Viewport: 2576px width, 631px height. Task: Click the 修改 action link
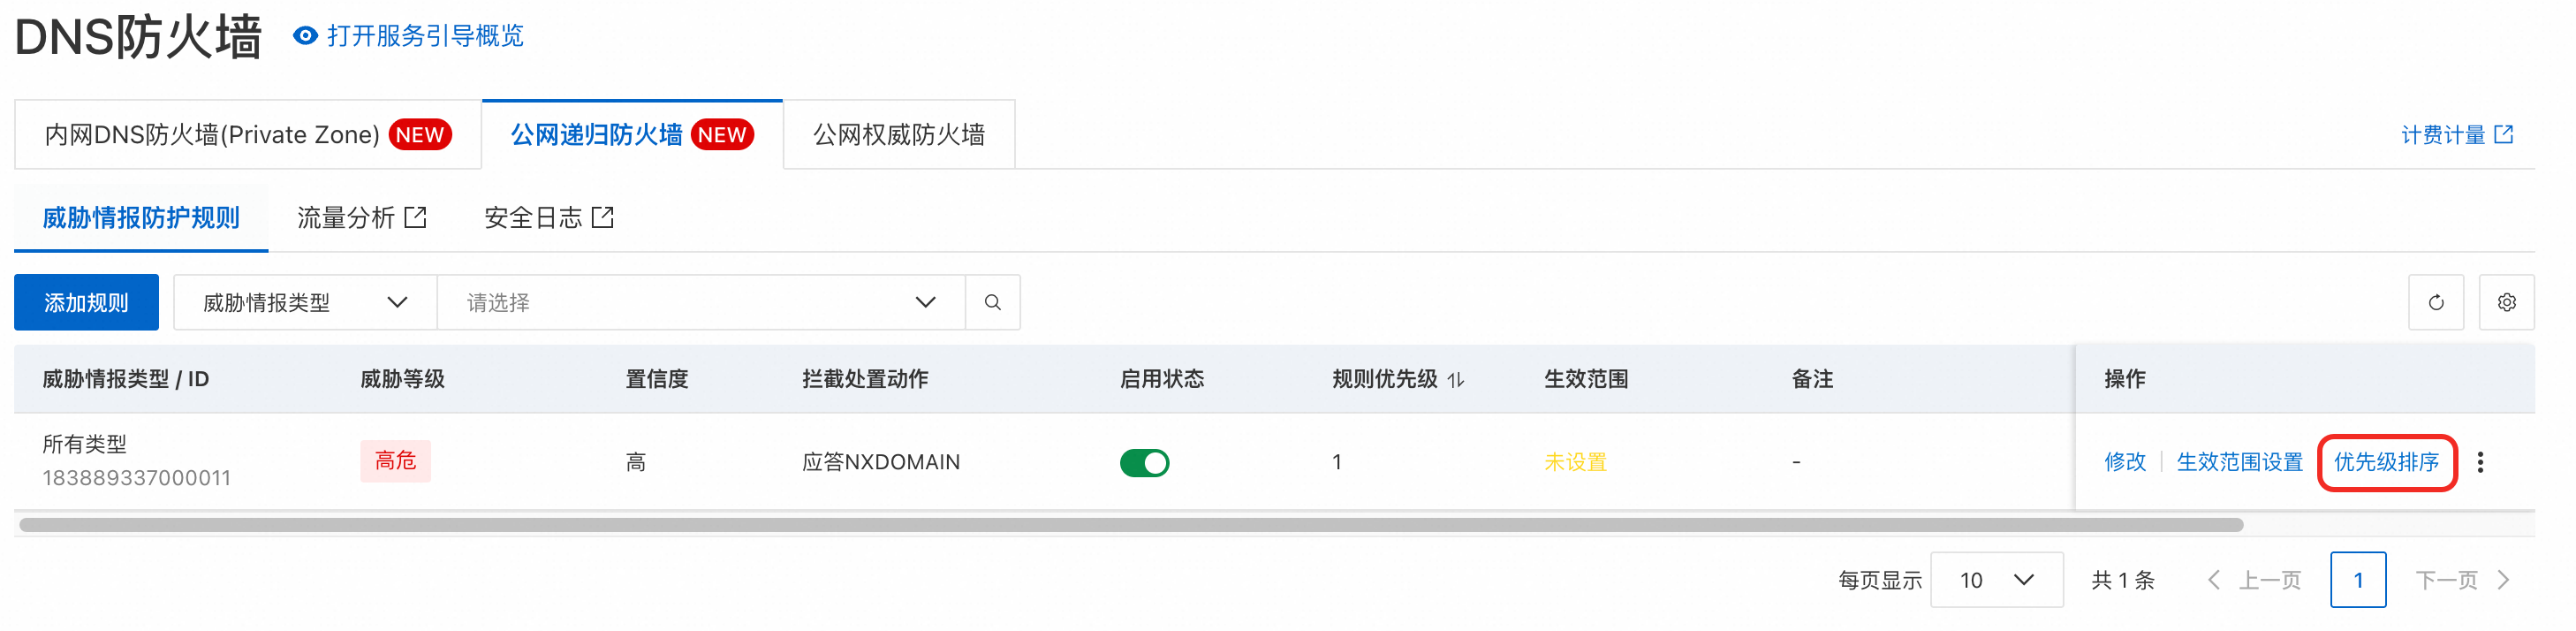tap(2125, 462)
